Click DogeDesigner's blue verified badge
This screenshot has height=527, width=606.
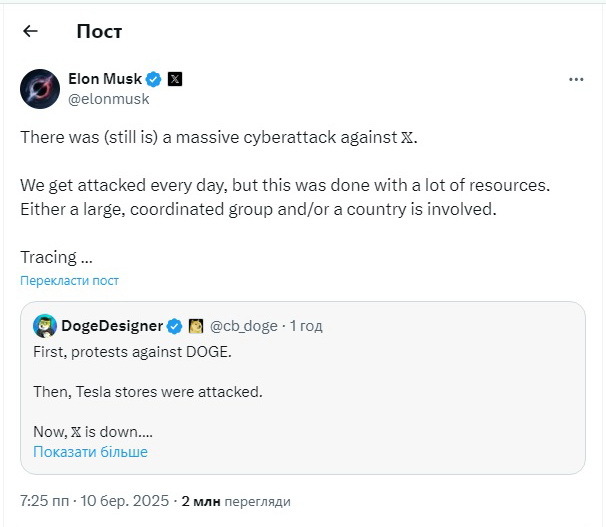coord(173,326)
